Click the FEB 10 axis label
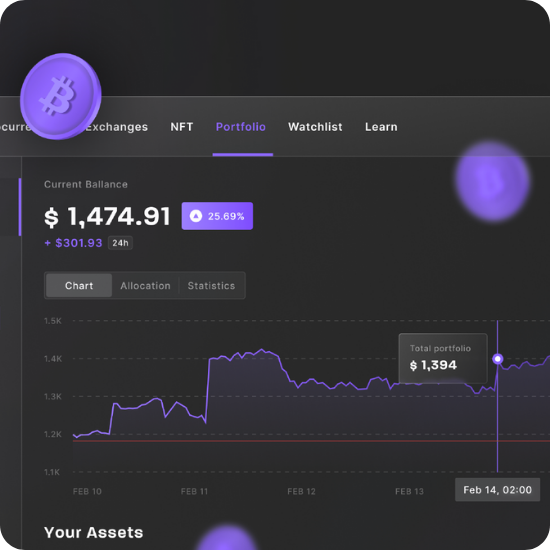Image resolution: width=550 pixels, height=550 pixels. coord(87,491)
